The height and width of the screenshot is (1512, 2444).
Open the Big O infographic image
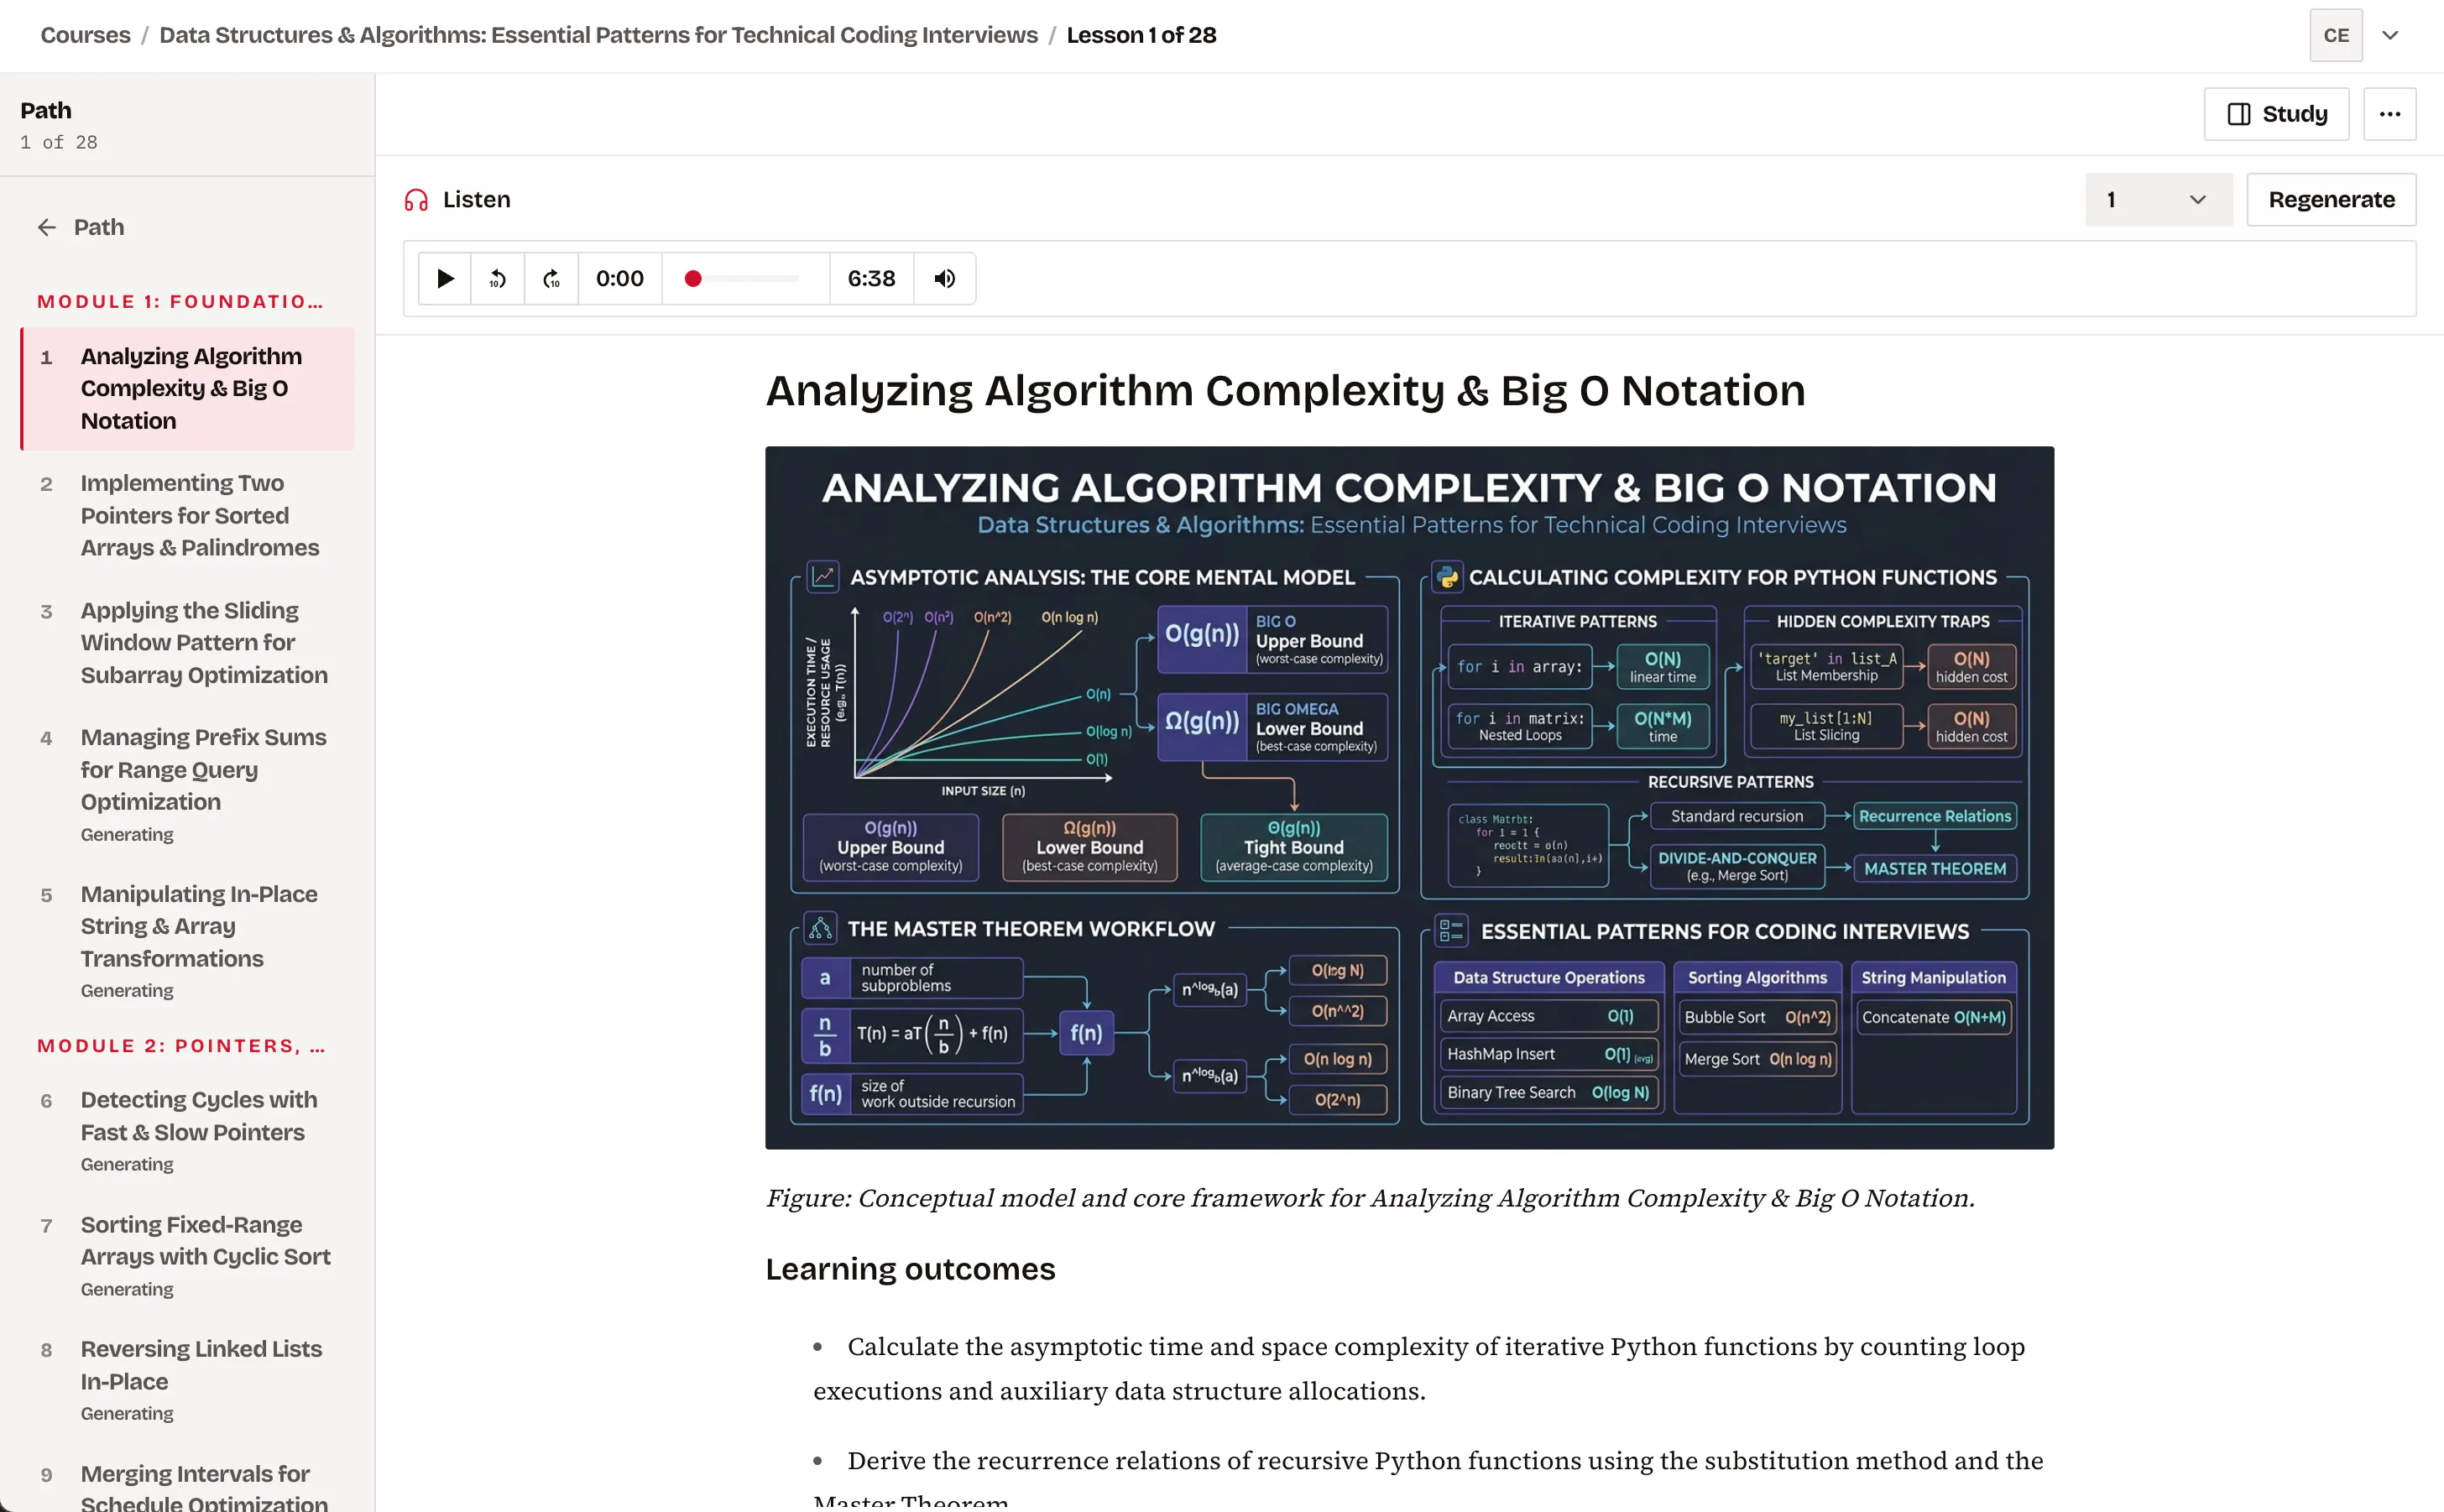click(x=1409, y=797)
